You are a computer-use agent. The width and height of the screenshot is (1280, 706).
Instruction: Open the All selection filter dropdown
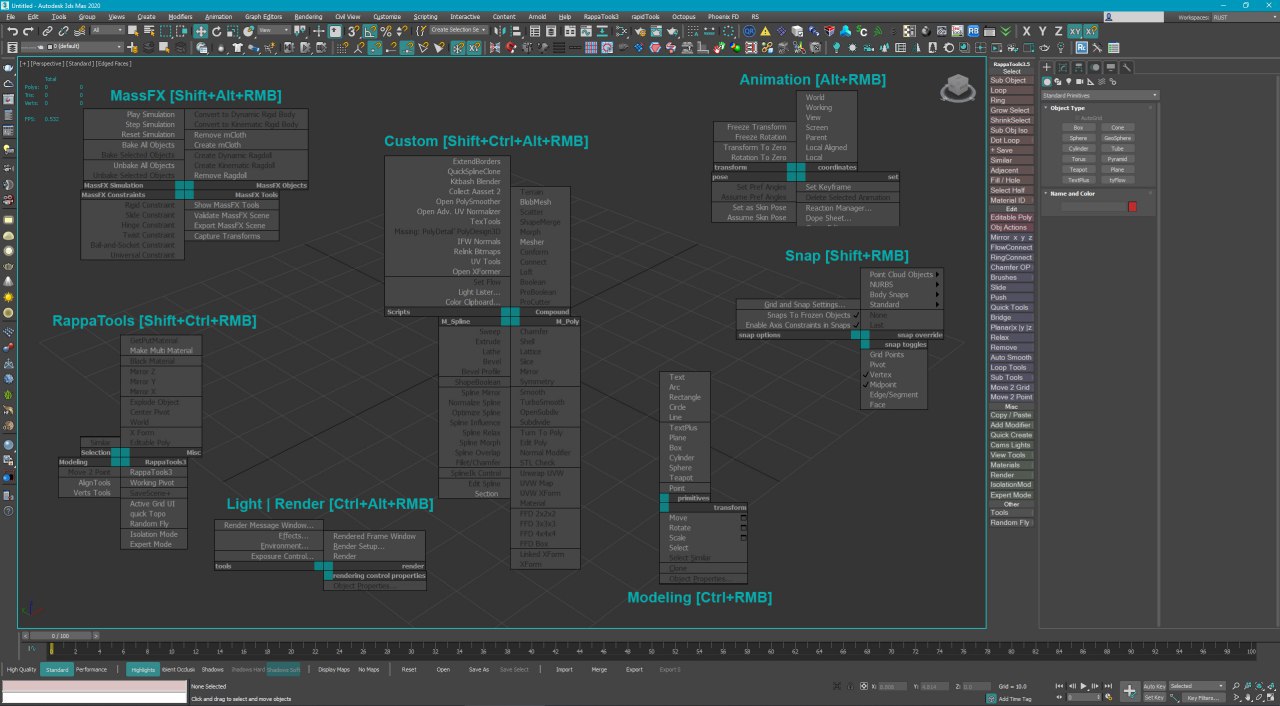coord(107,30)
